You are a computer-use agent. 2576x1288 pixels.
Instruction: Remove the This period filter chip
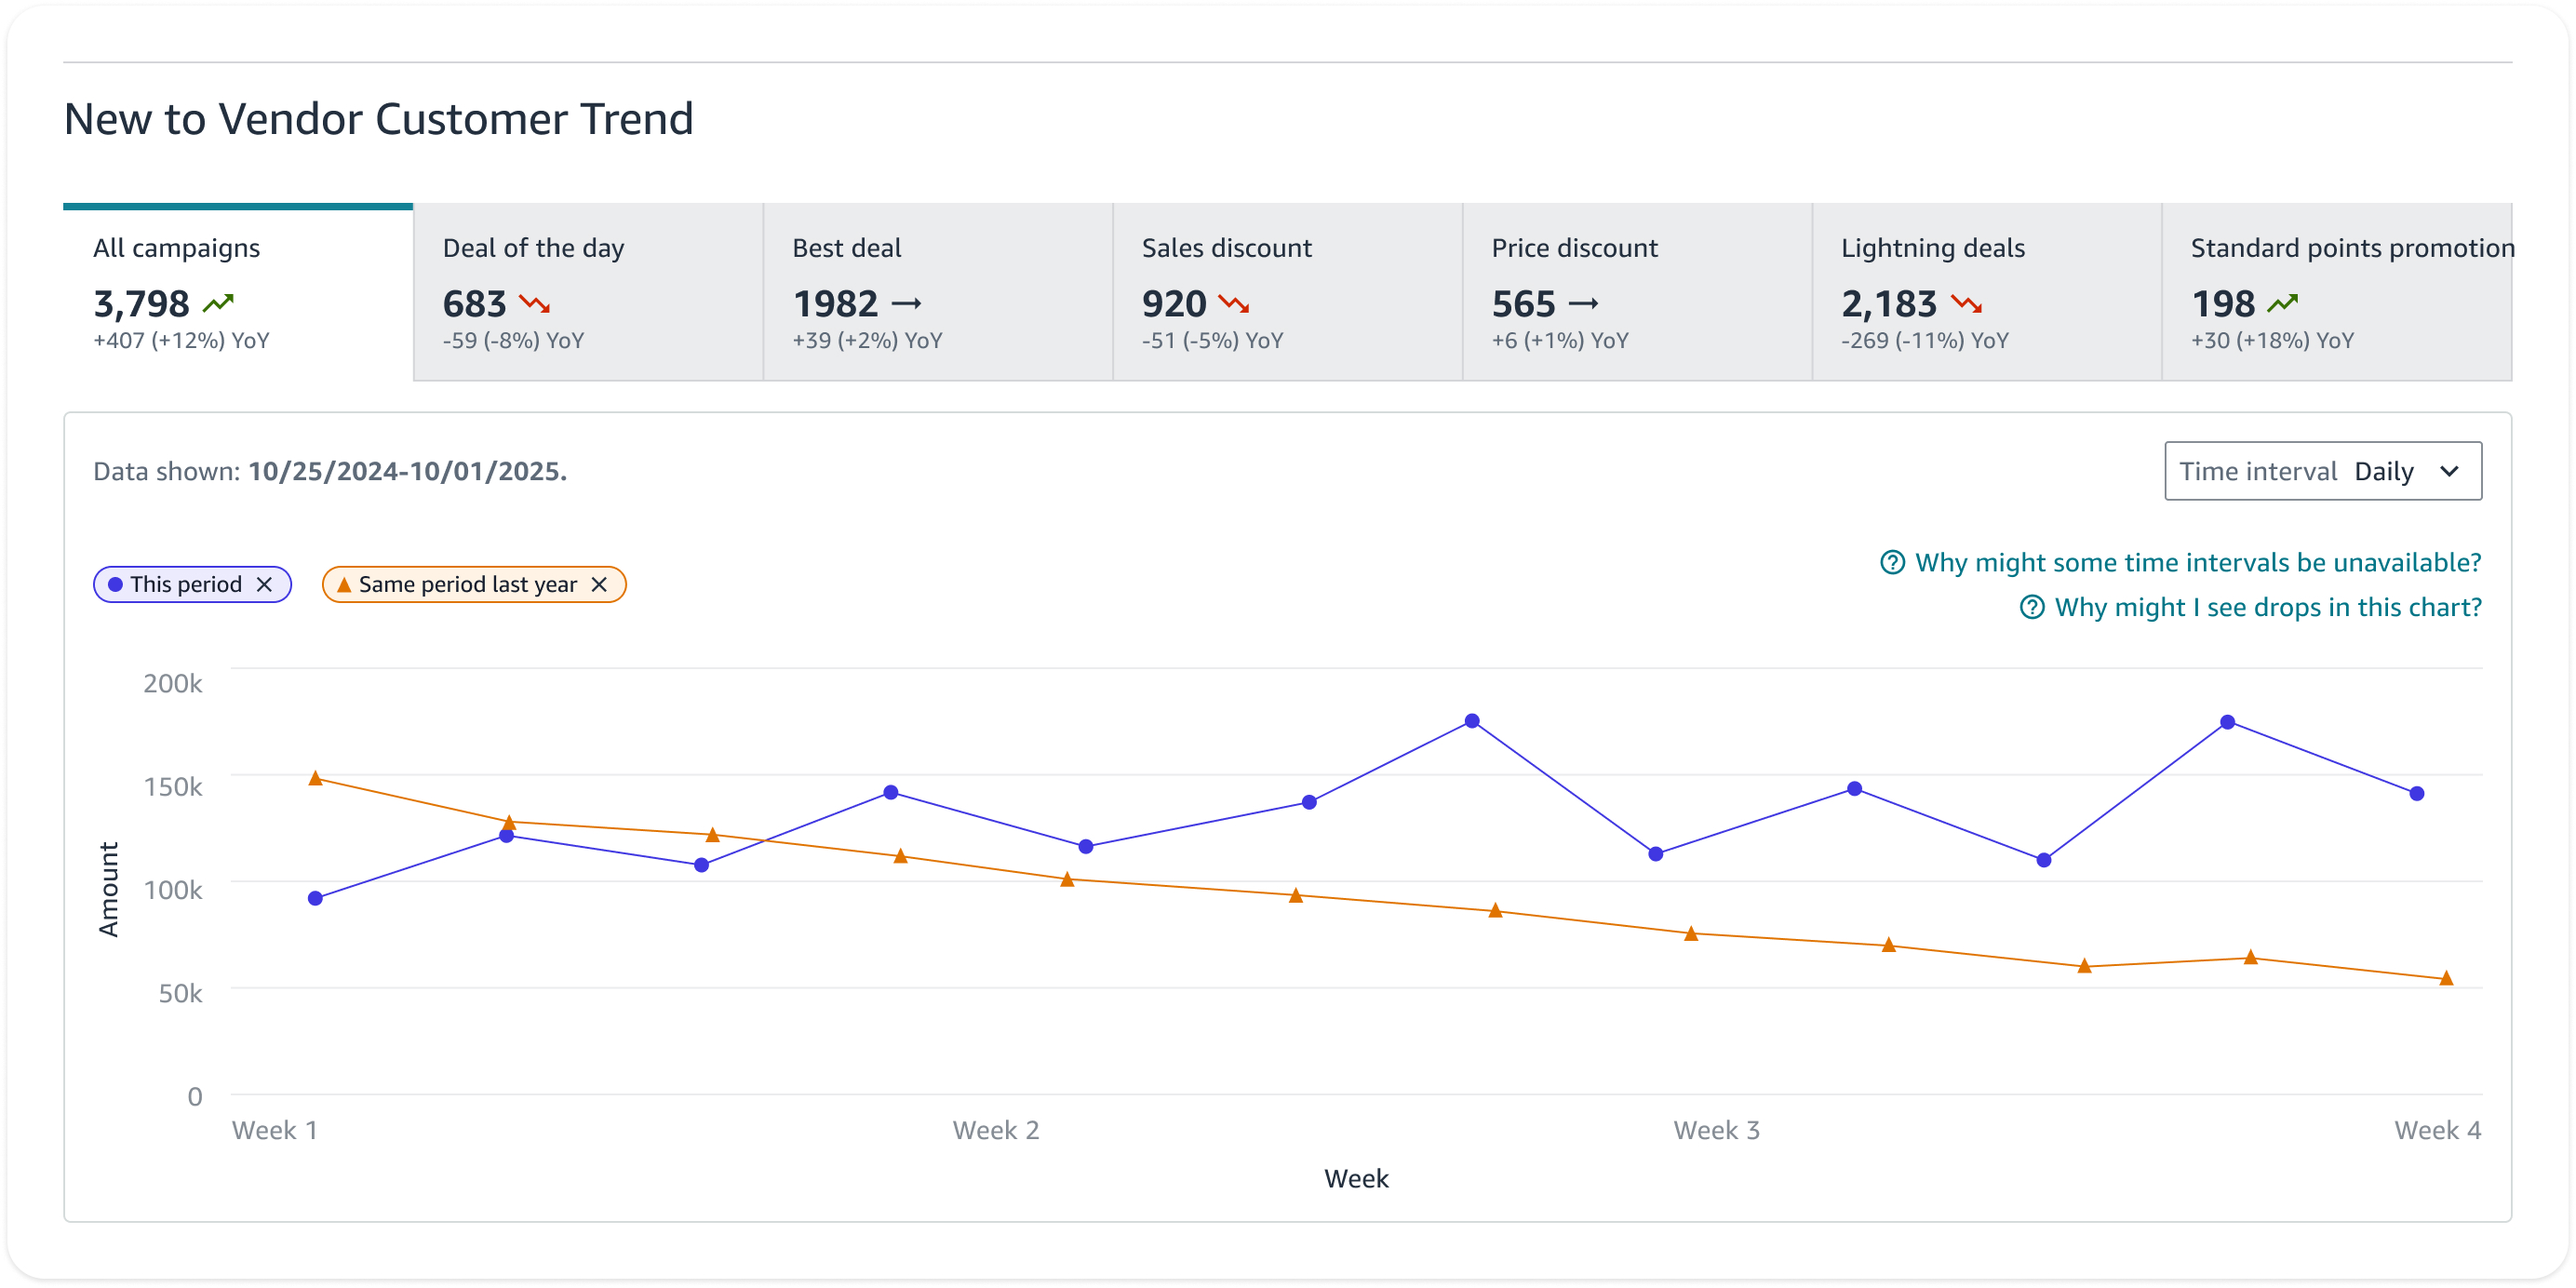click(x=264, y=584)
